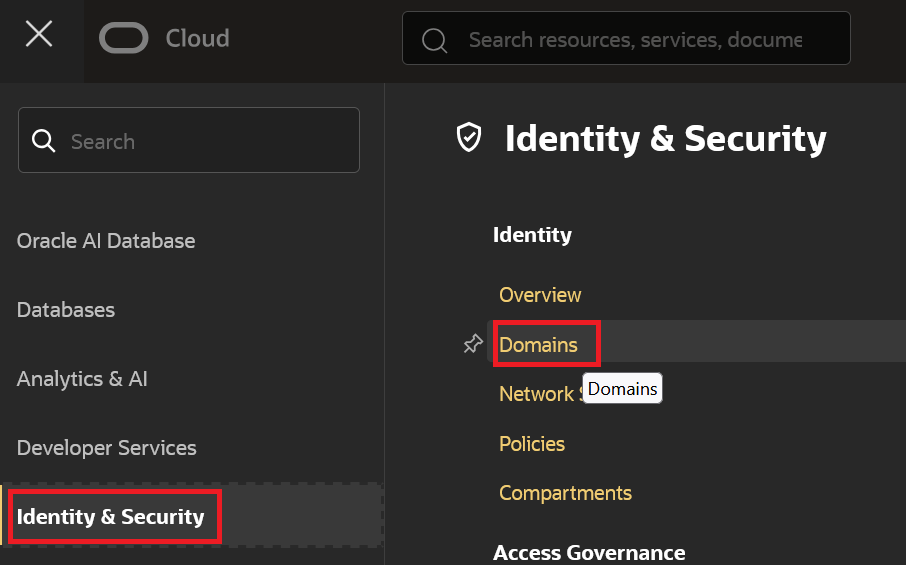Go to Domains under Identity

[538, 345]
